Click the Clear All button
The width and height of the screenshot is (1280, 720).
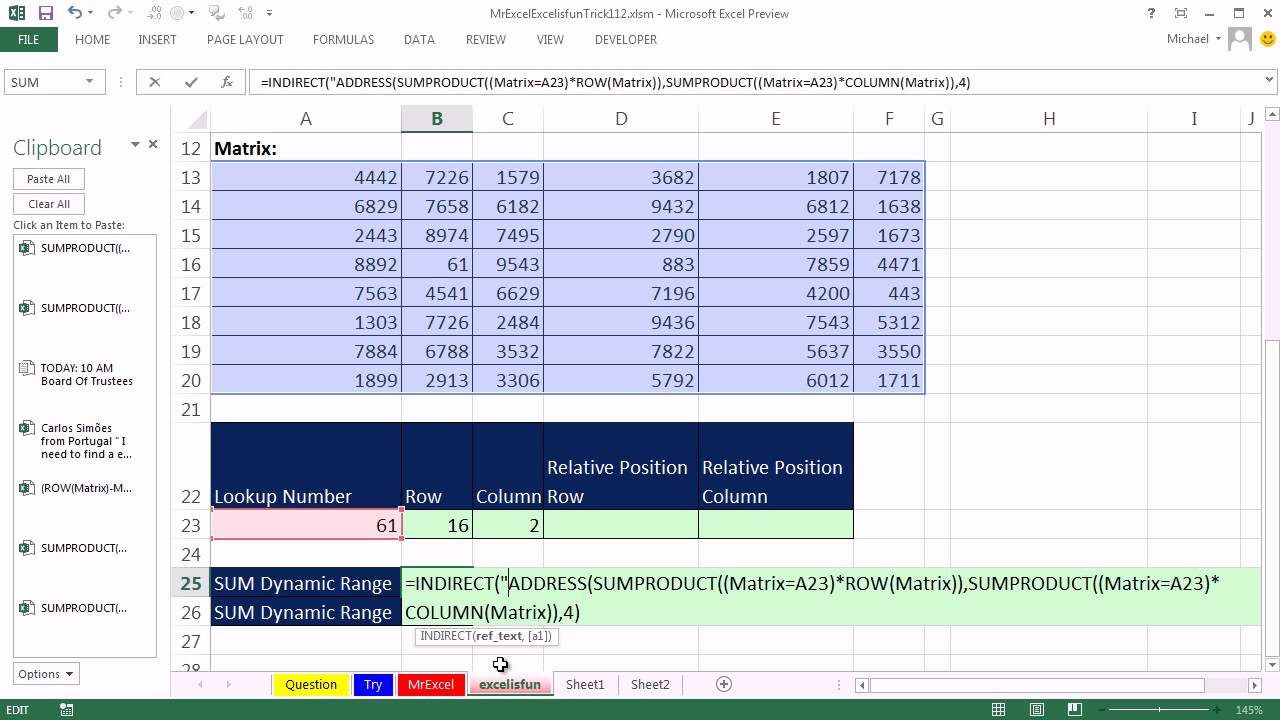[x=48, y=204]
